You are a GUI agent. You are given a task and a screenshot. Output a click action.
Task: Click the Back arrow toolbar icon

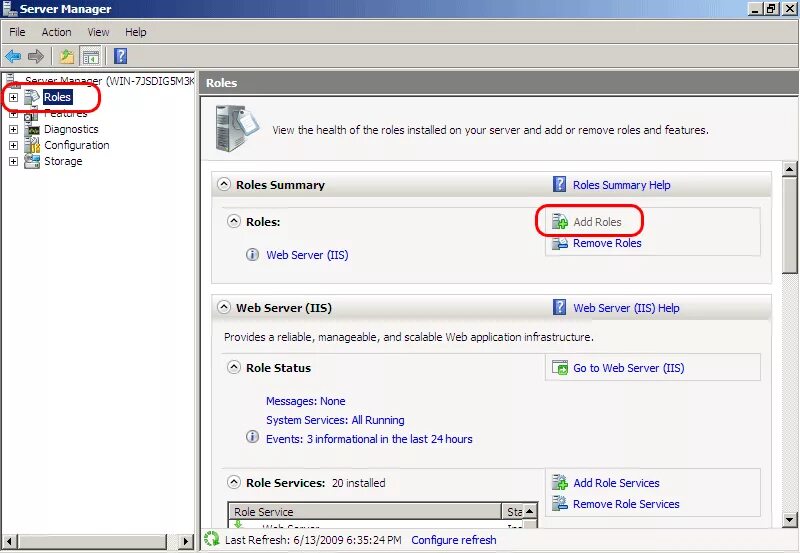pyautogui.click(x=13, y=56)
